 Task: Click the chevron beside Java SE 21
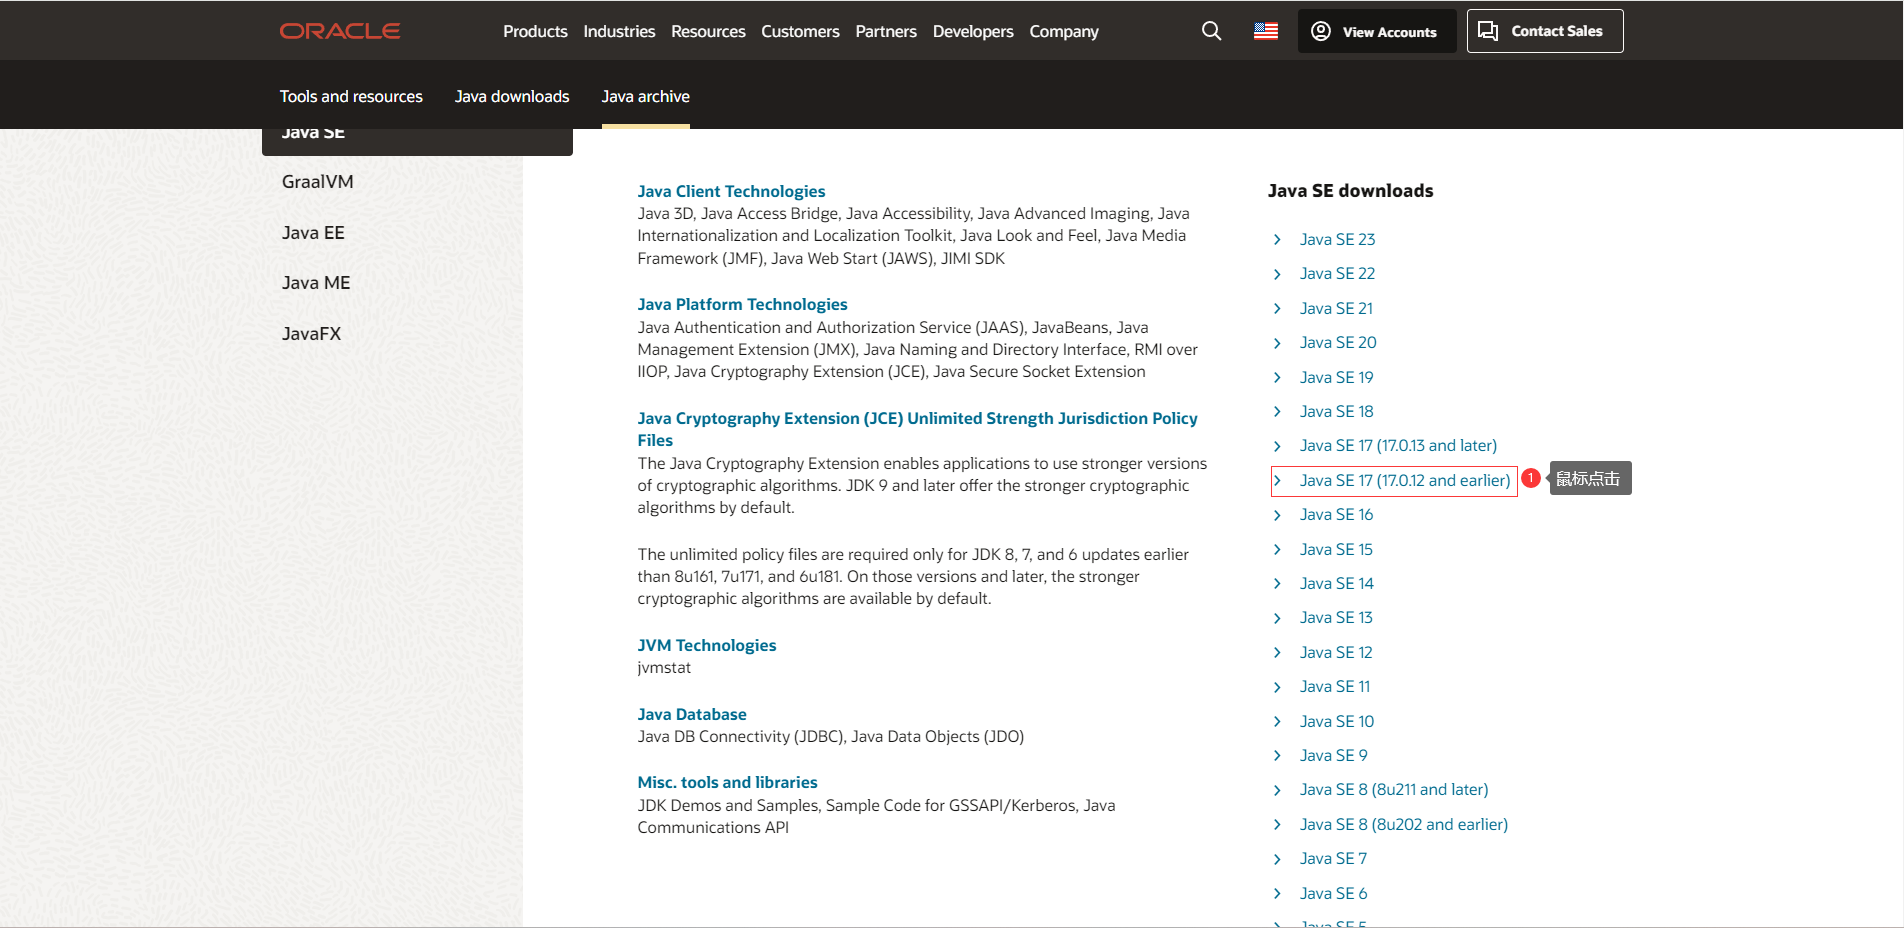[1277, 309]
